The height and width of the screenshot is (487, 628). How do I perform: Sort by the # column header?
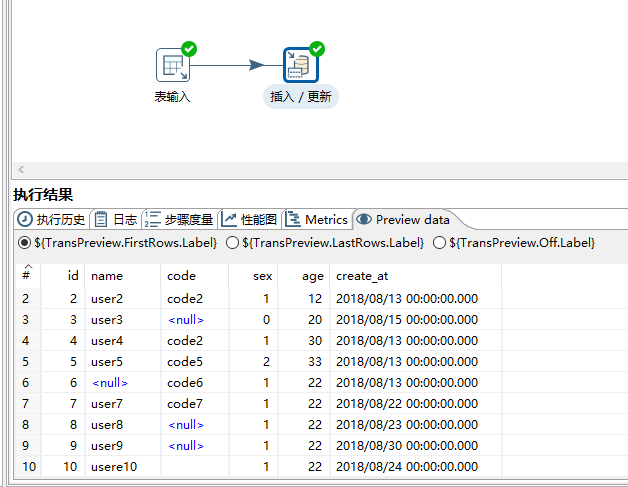click(x=28, y=276)
